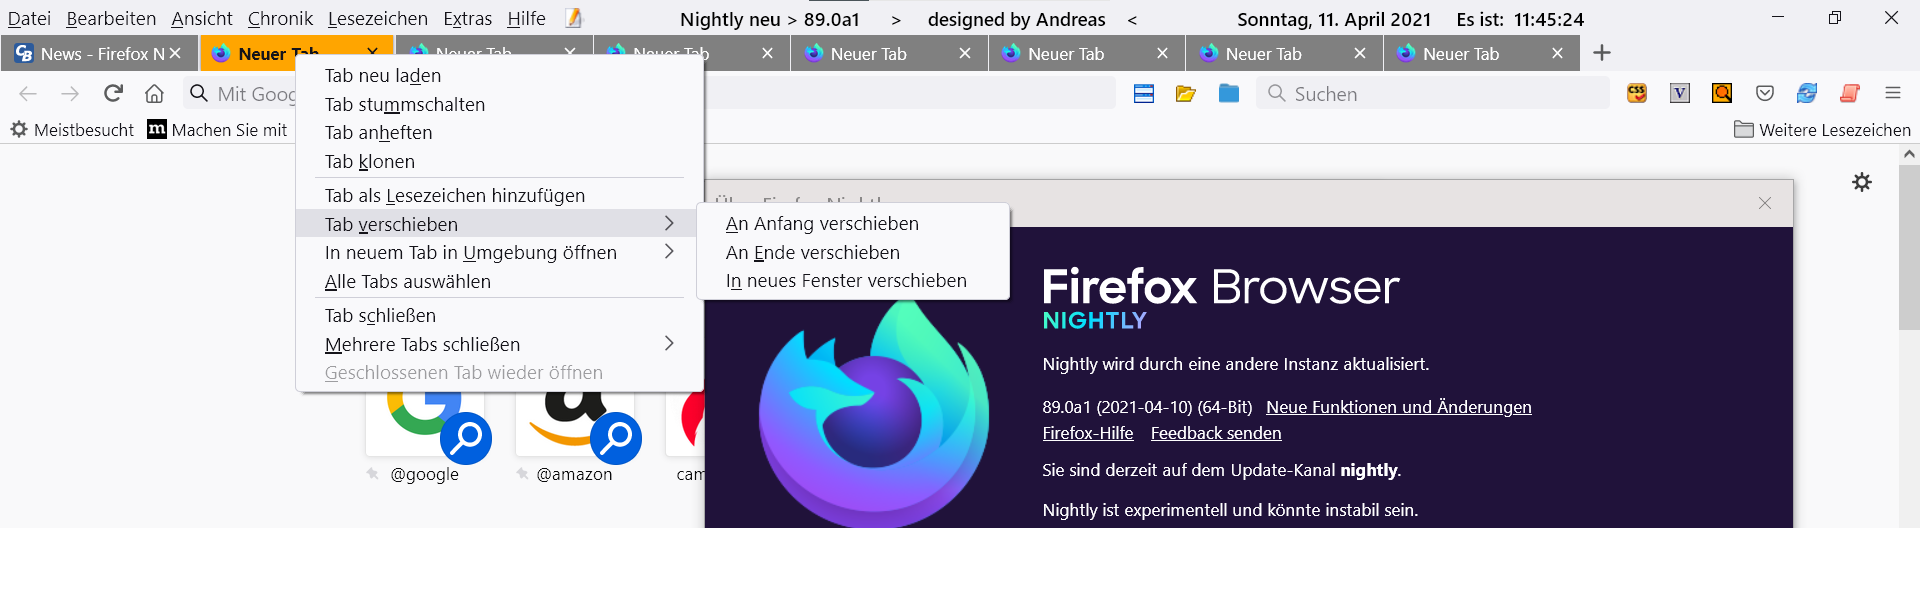
Task: Open the Extras menu
Action: 467,19
